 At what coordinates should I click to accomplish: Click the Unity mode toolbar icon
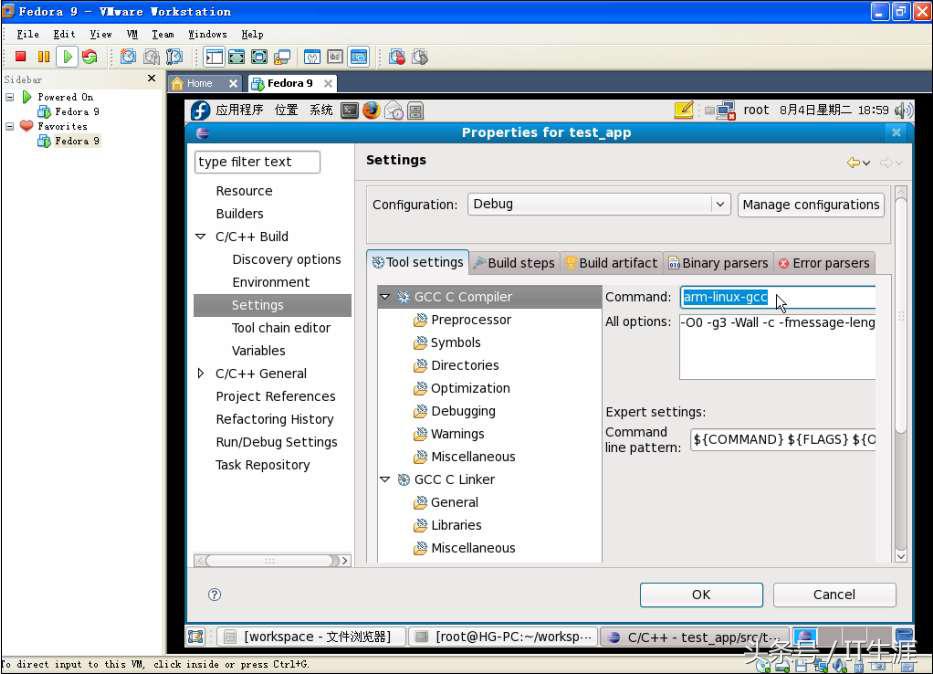click(x=281, y=57)
